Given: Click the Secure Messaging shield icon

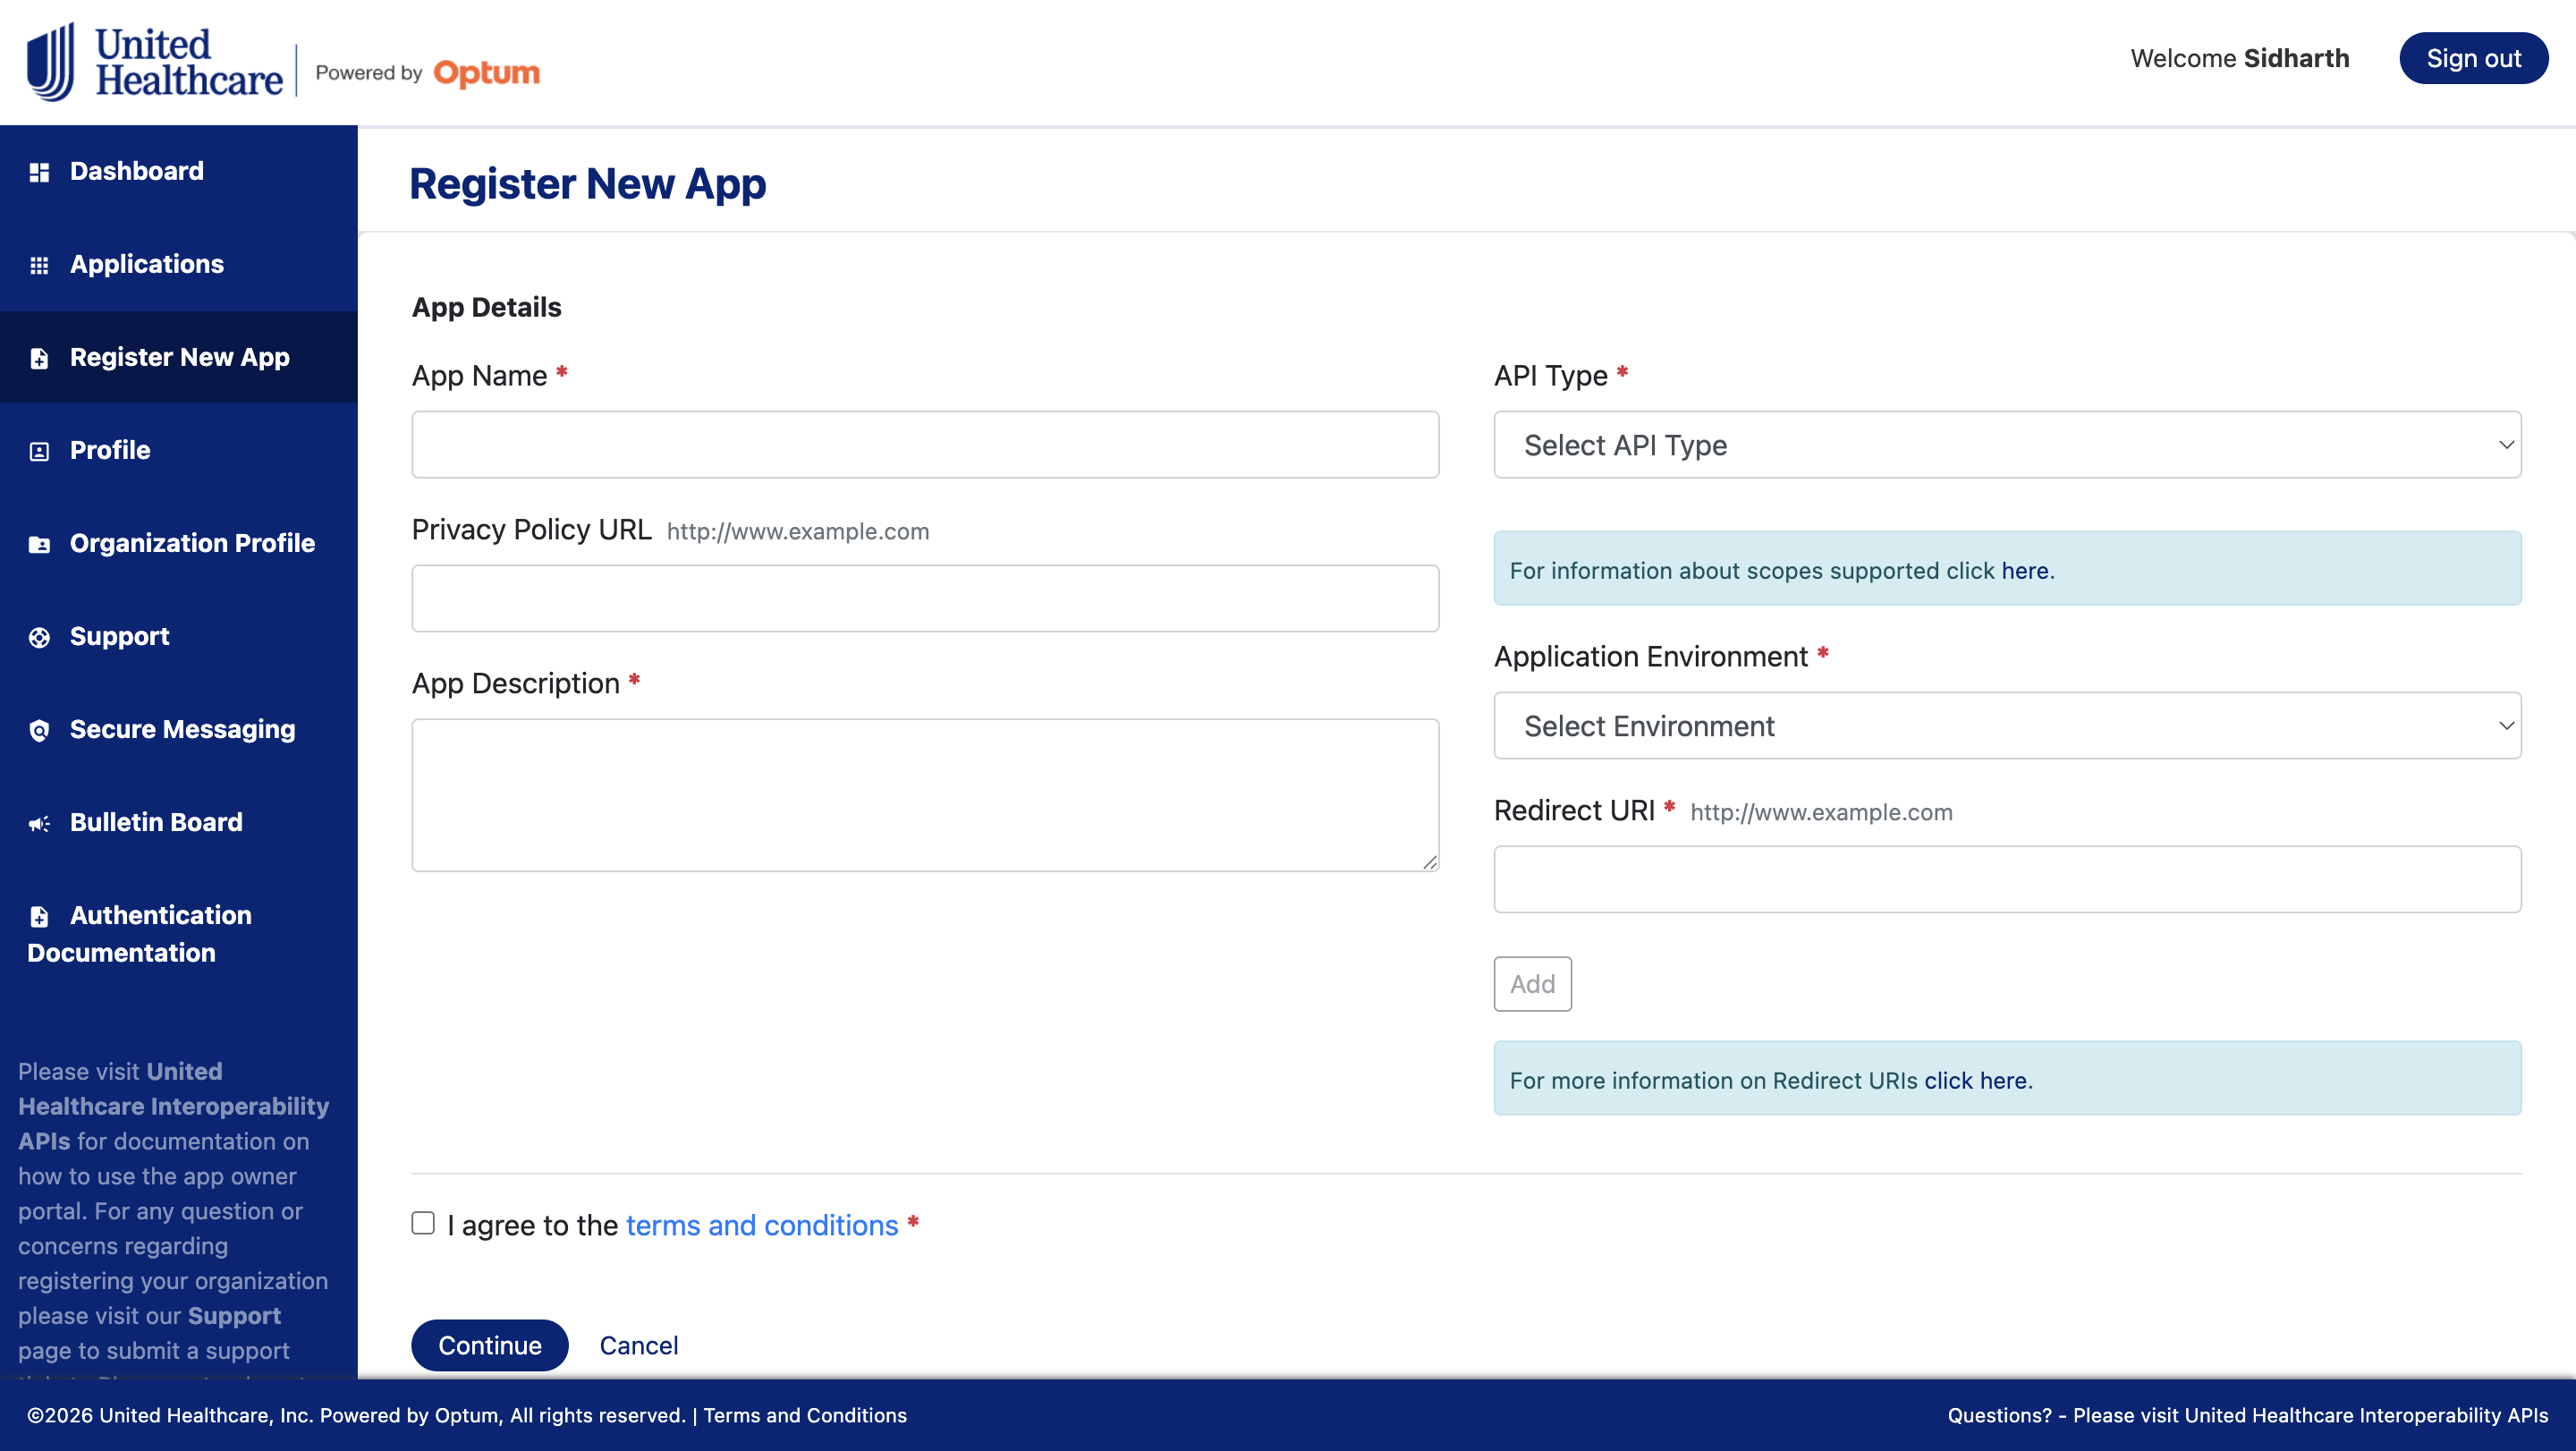Looking at the screenshot, I should coord(39,730).
